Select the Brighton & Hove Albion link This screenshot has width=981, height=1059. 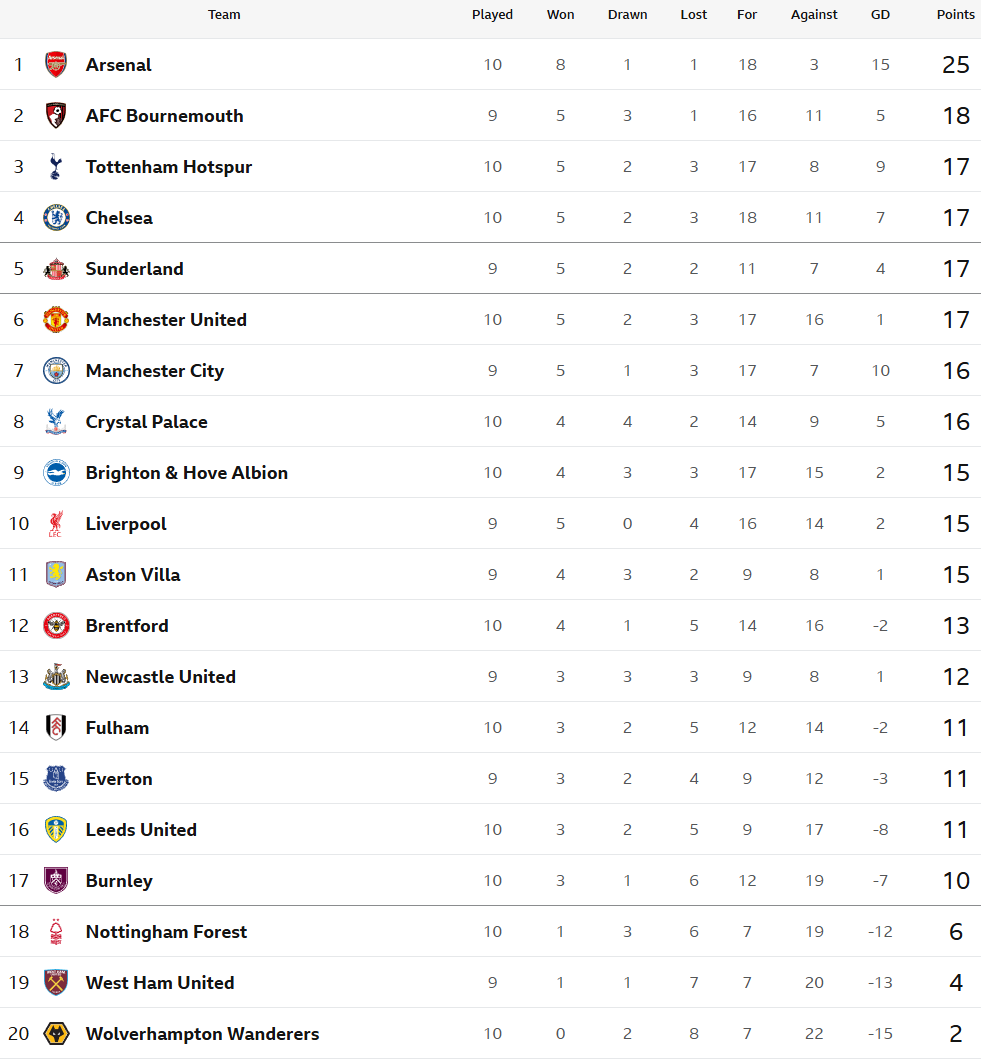click(x=187, y=473)
